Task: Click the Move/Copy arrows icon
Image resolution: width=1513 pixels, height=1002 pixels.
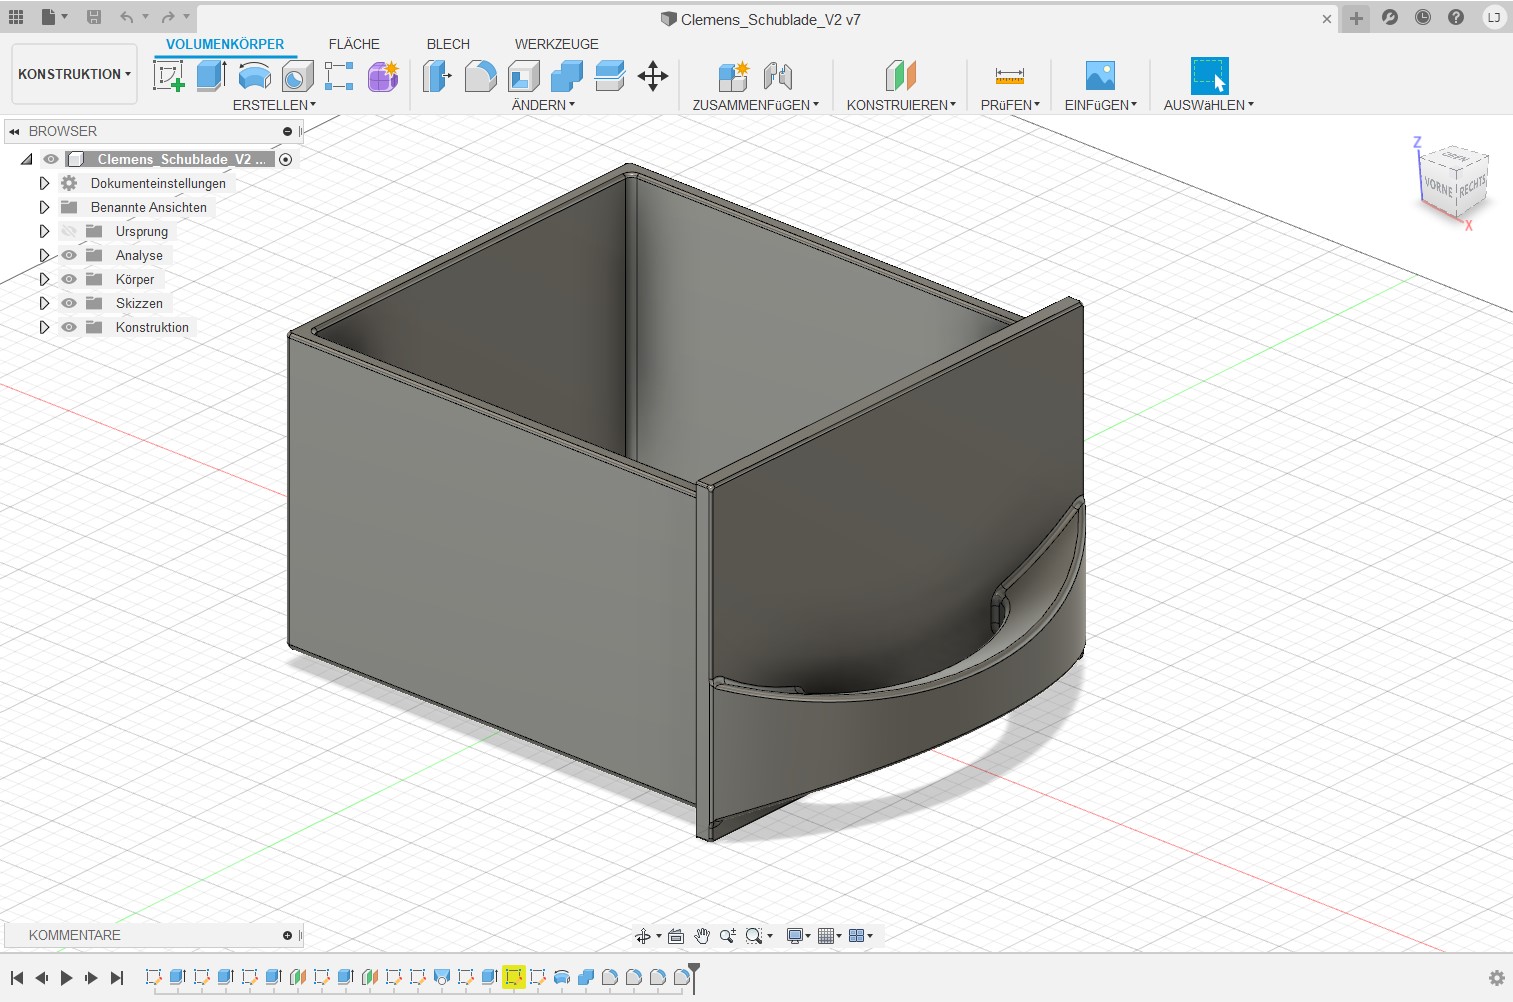Action: click(653, 76)
